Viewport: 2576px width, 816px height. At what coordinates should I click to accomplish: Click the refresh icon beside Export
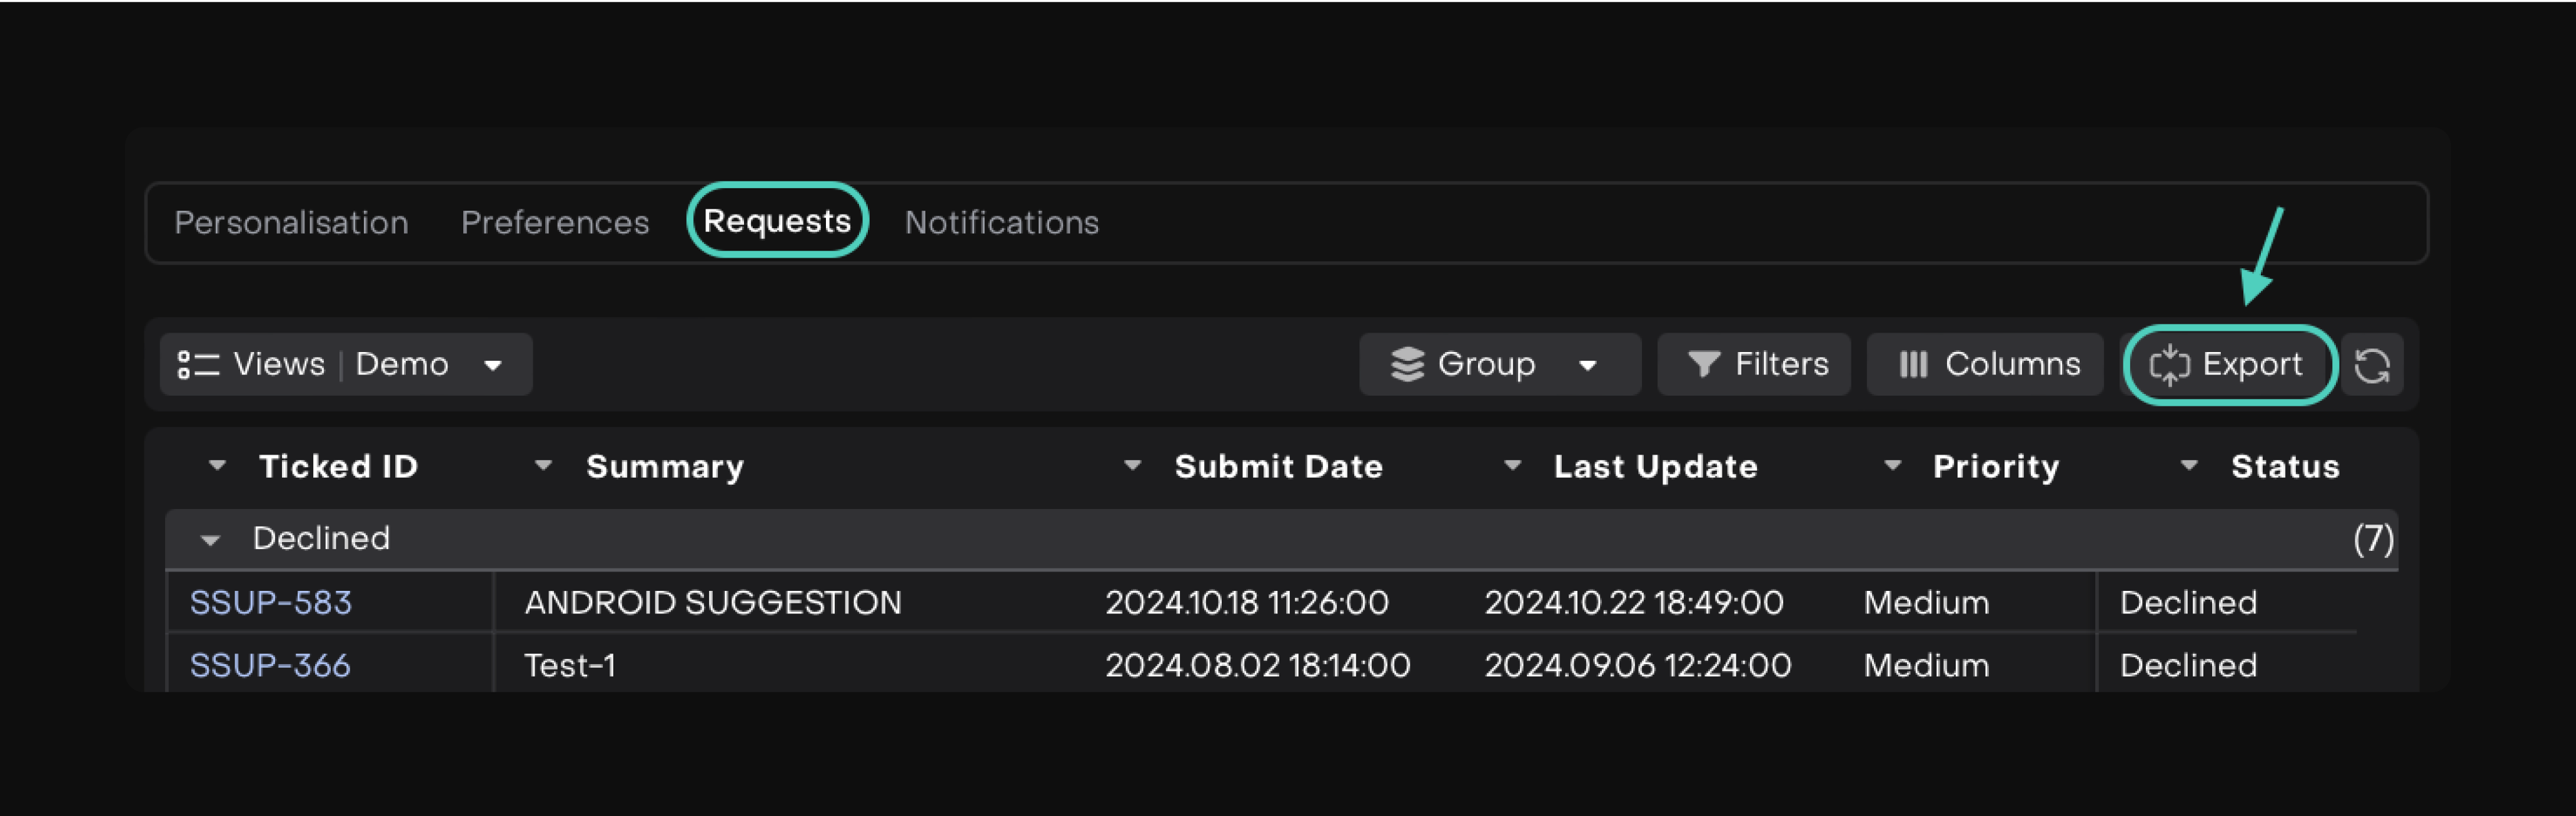click(2371, 365)
